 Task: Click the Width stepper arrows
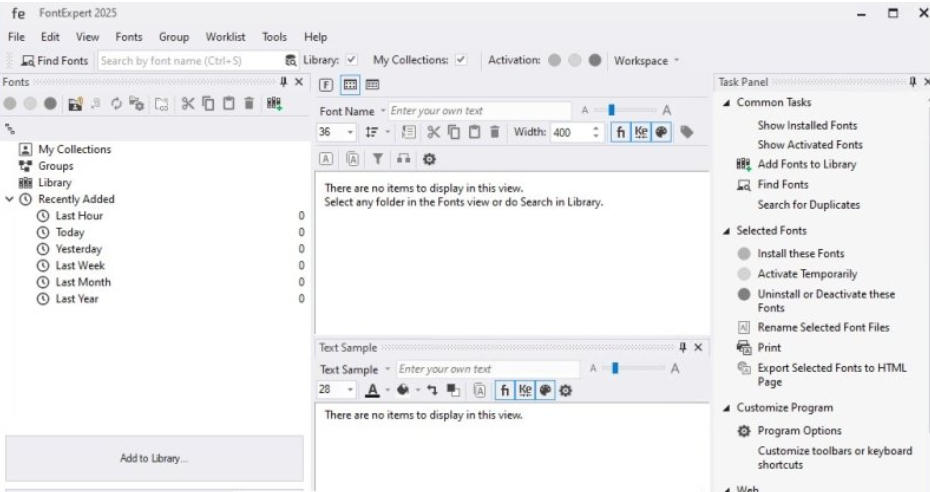tap(595, 132)
